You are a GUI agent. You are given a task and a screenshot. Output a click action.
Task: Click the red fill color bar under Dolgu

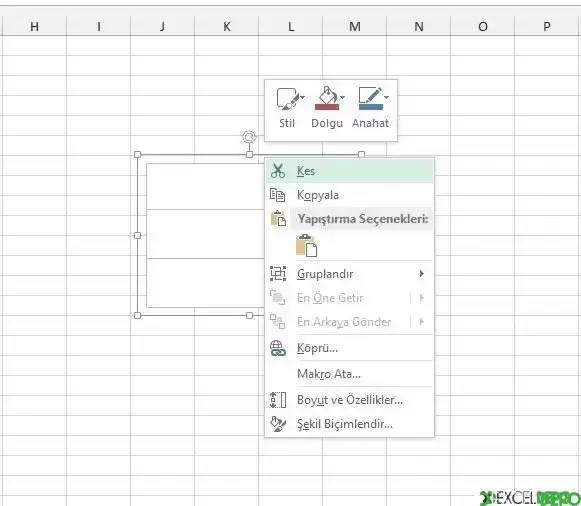[x=327, y=107]
